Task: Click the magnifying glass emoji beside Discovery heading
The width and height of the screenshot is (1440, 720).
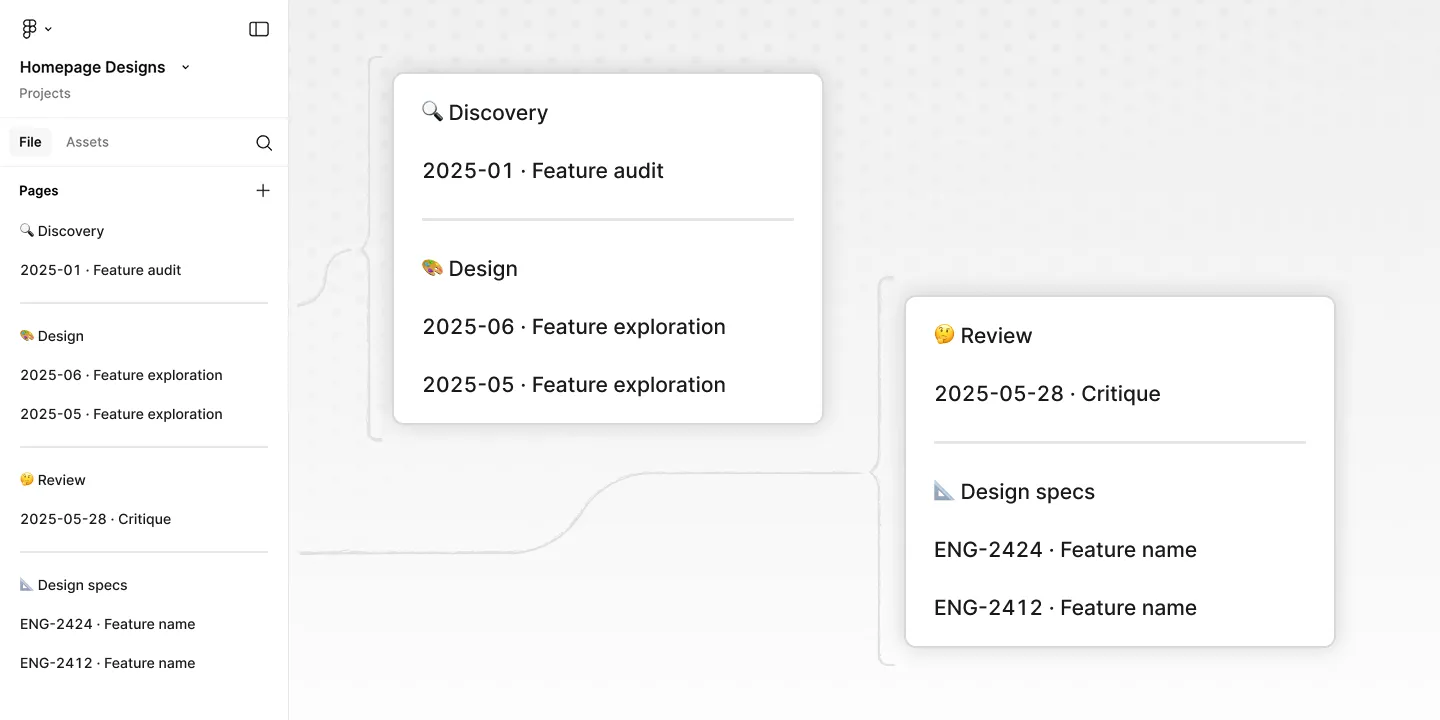Action: pyautogui.click(x=431, y=111)
